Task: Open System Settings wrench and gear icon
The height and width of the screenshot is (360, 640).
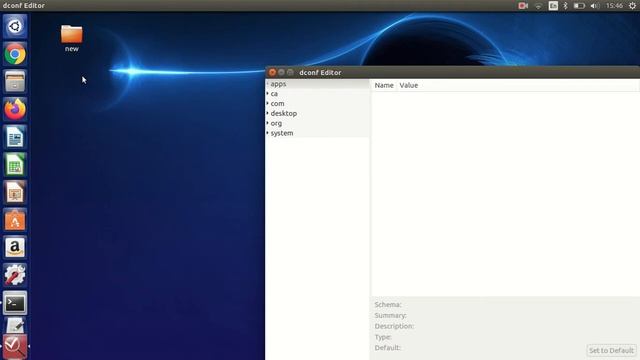Action: [15, 275]
